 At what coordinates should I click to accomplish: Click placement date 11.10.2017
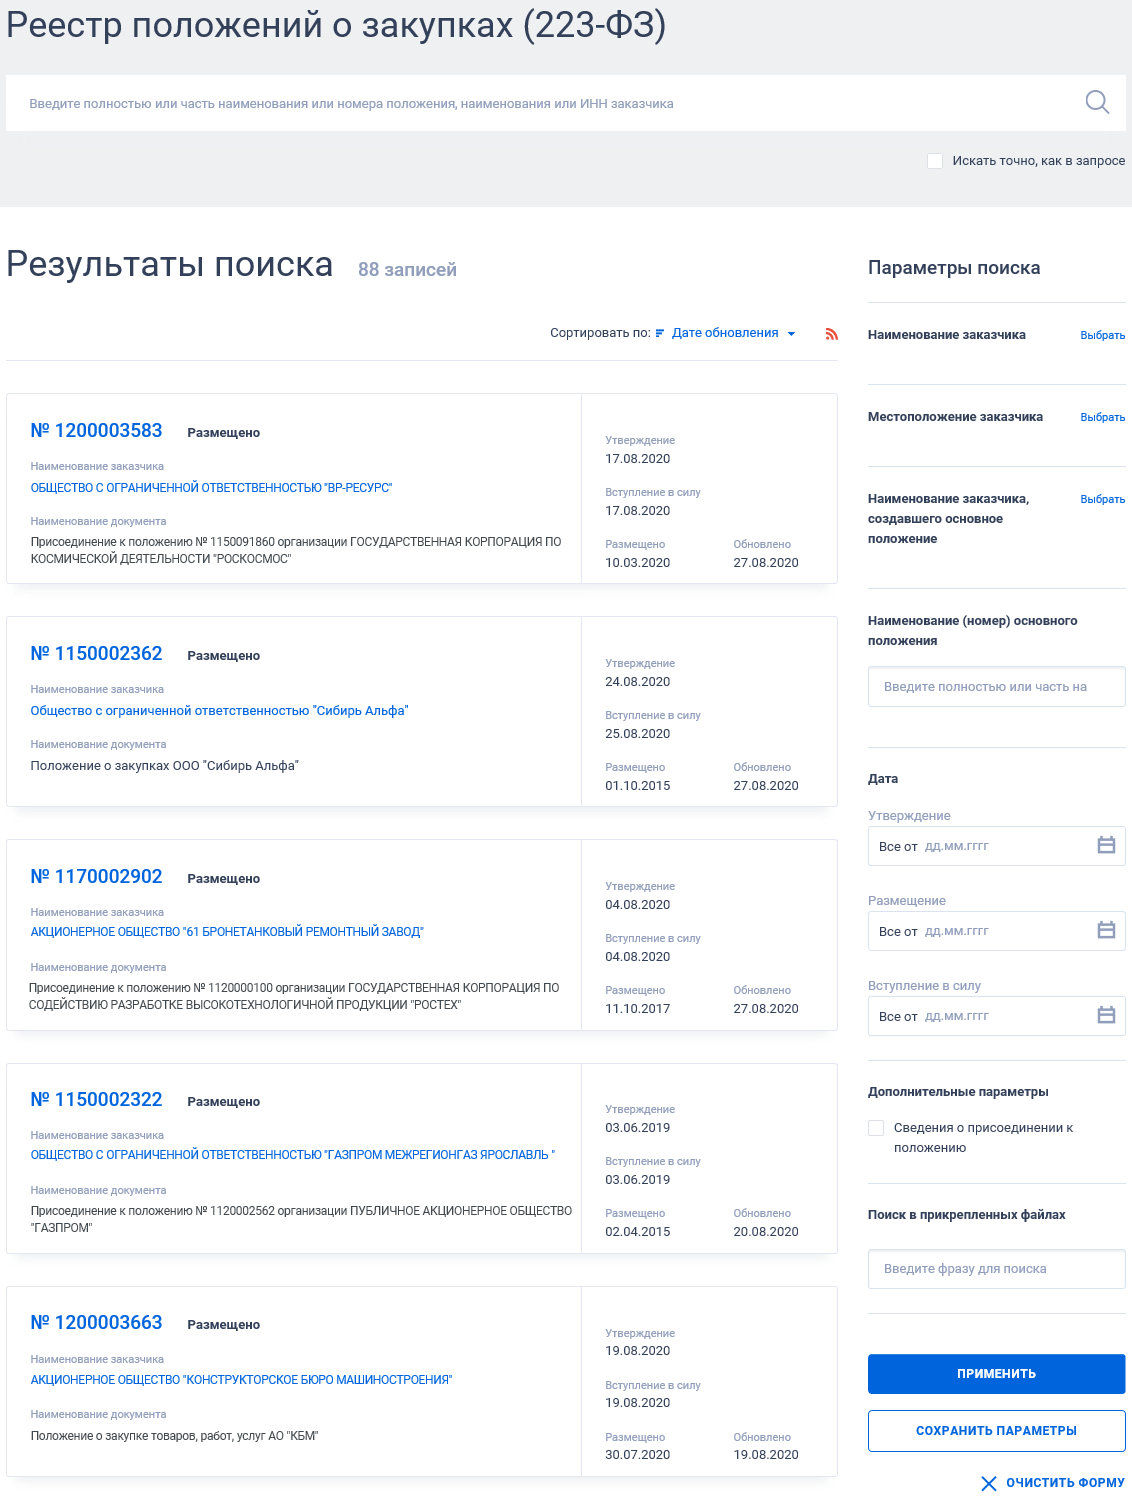(x=638, y=1009)
